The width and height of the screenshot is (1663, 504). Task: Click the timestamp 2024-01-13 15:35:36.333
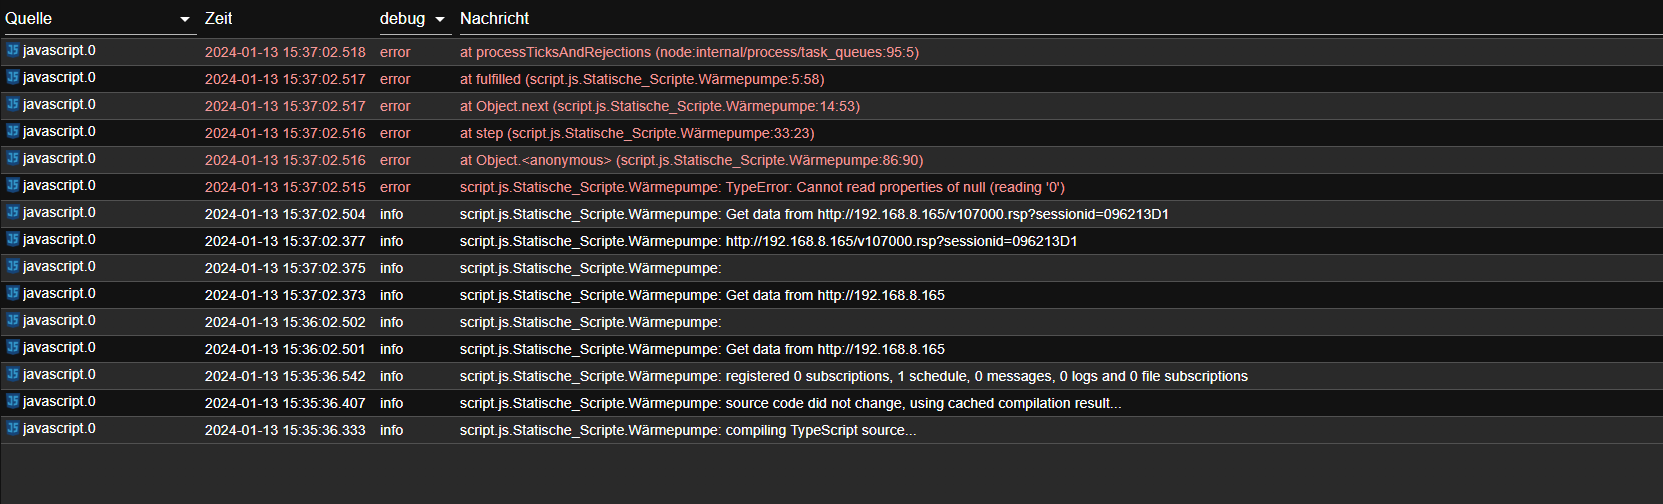pyautogui.click(x=285, y=430)
